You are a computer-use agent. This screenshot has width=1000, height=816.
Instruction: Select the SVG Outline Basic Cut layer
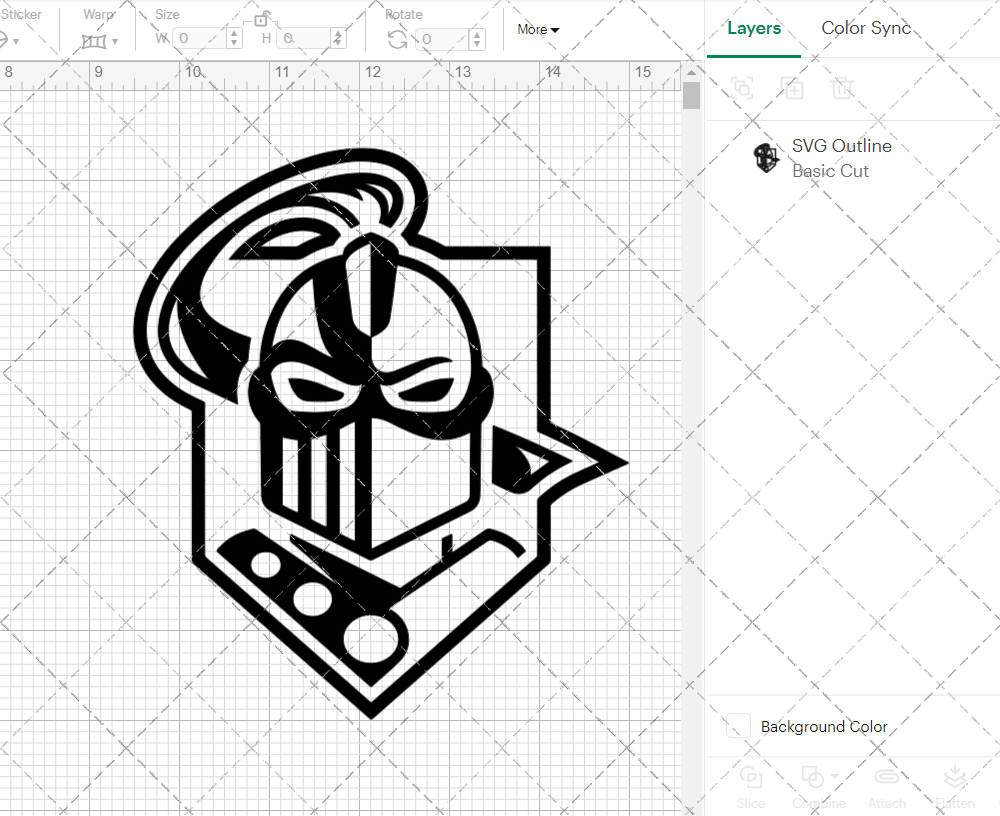click(841, 158)
